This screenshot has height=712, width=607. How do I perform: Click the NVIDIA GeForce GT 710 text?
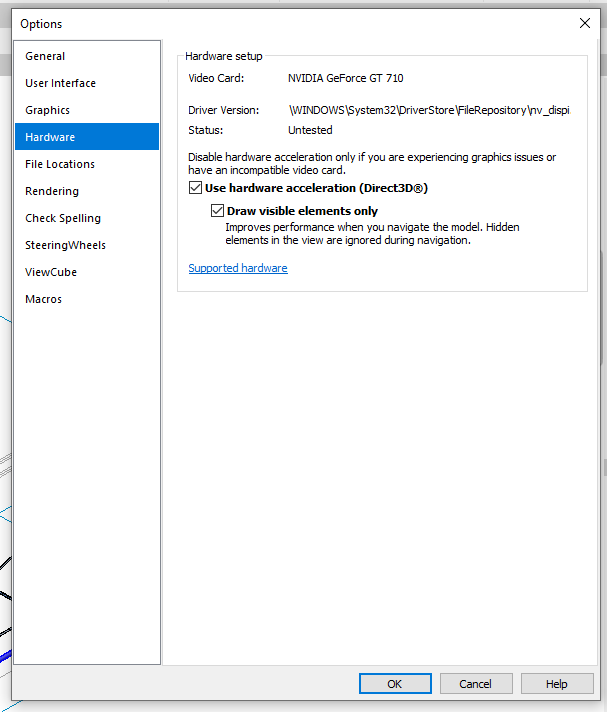(x=345, y=78)
